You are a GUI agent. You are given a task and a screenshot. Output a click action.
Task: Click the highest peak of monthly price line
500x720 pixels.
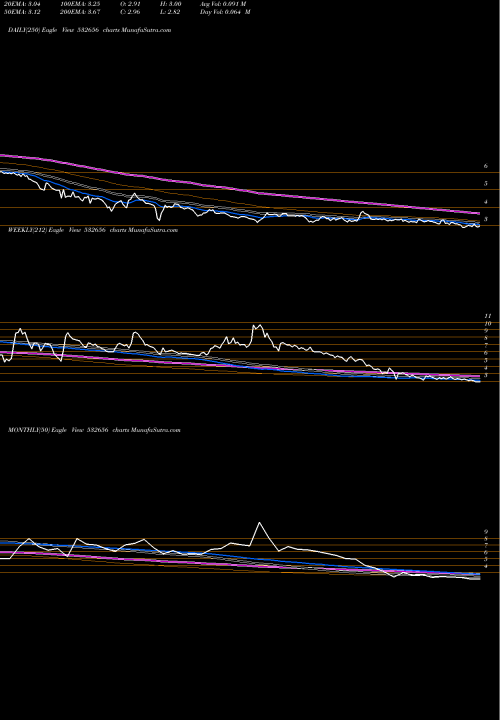(x=260, y=523)
